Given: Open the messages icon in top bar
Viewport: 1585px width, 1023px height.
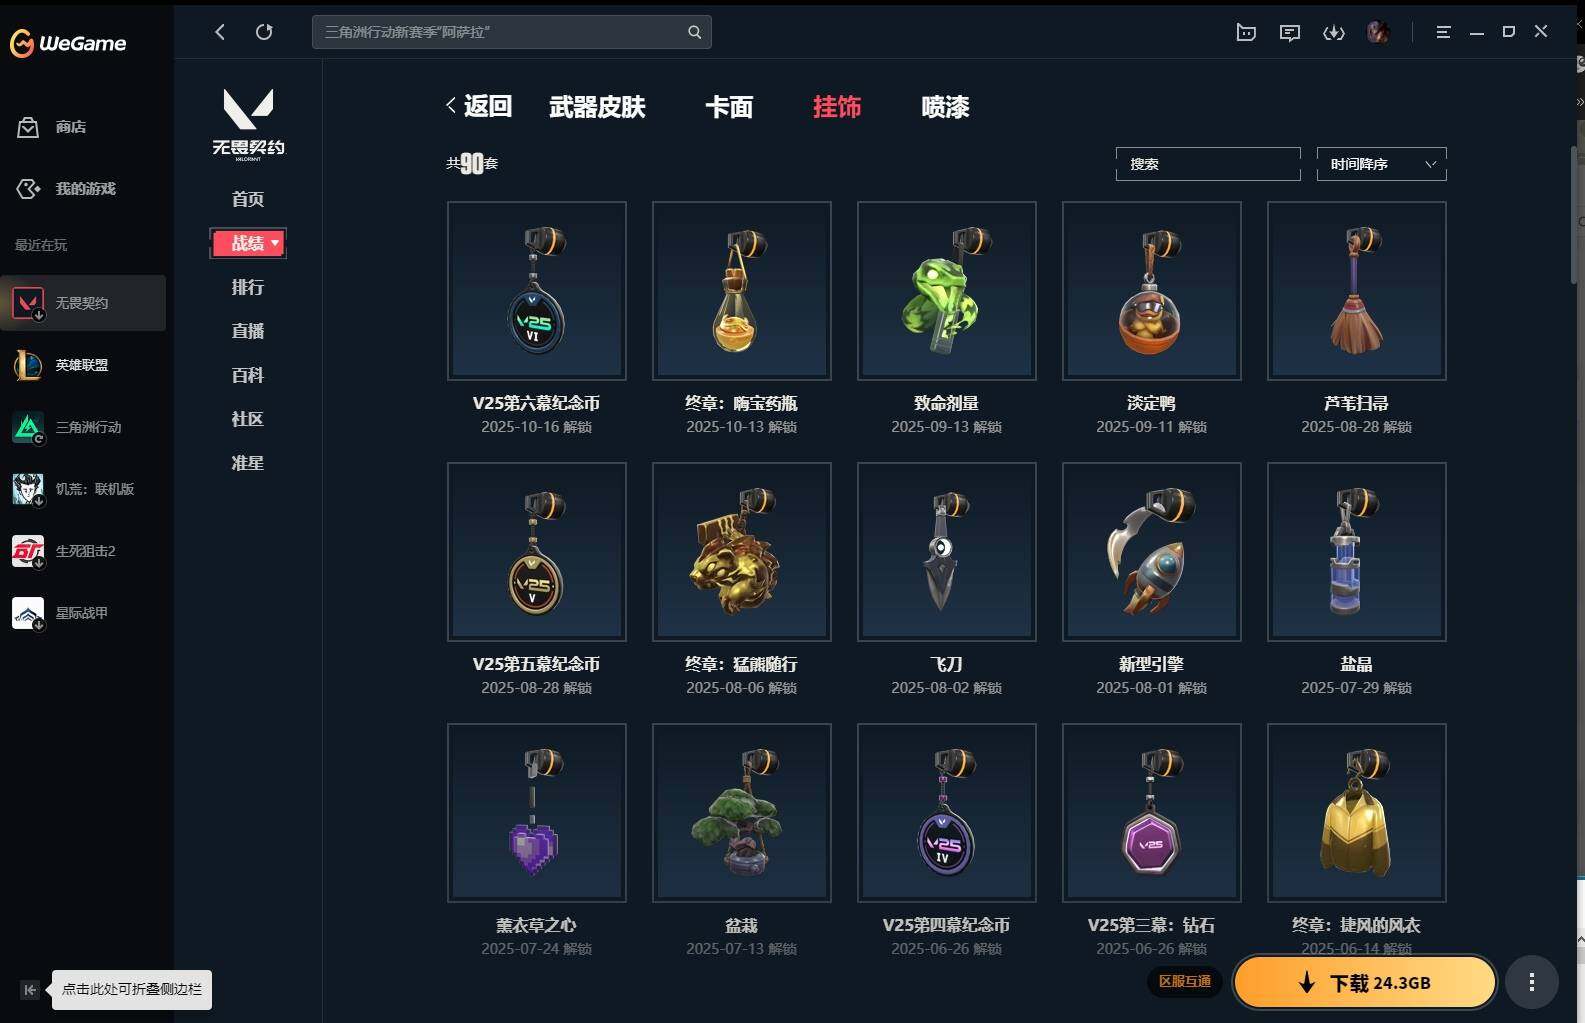Looking at the screenshot, I should (1290, 32).
